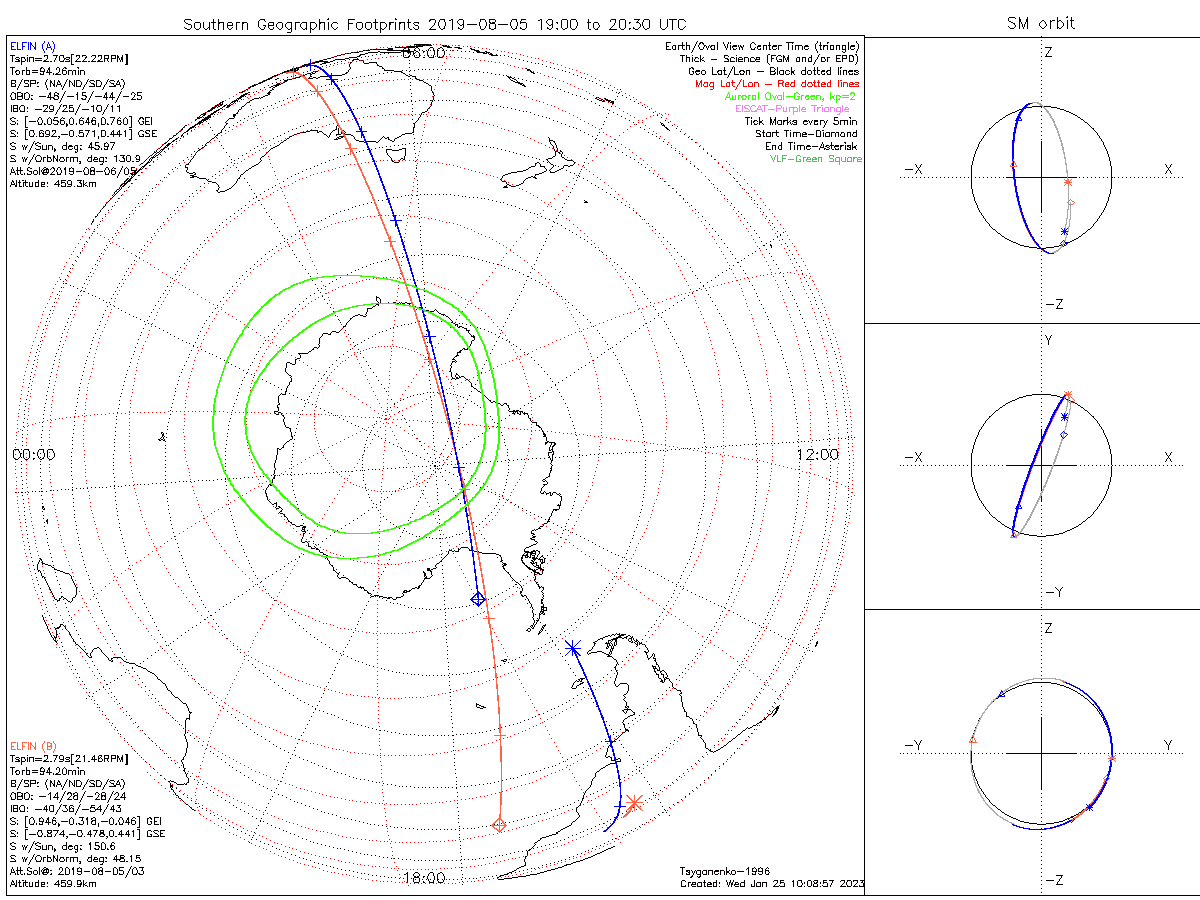
Task: Click the red asterisk end marker on the main map
Action: (x=633, y=802)
